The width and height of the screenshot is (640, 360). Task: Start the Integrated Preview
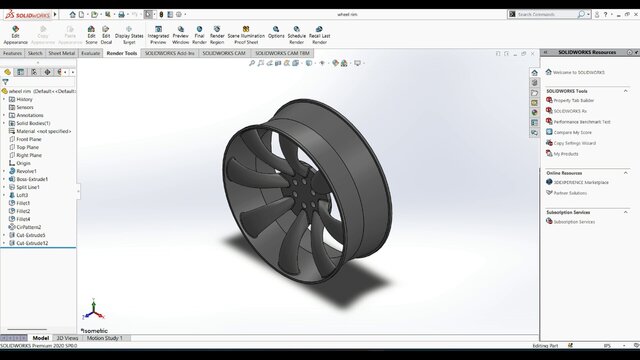[x=158, y=35]
